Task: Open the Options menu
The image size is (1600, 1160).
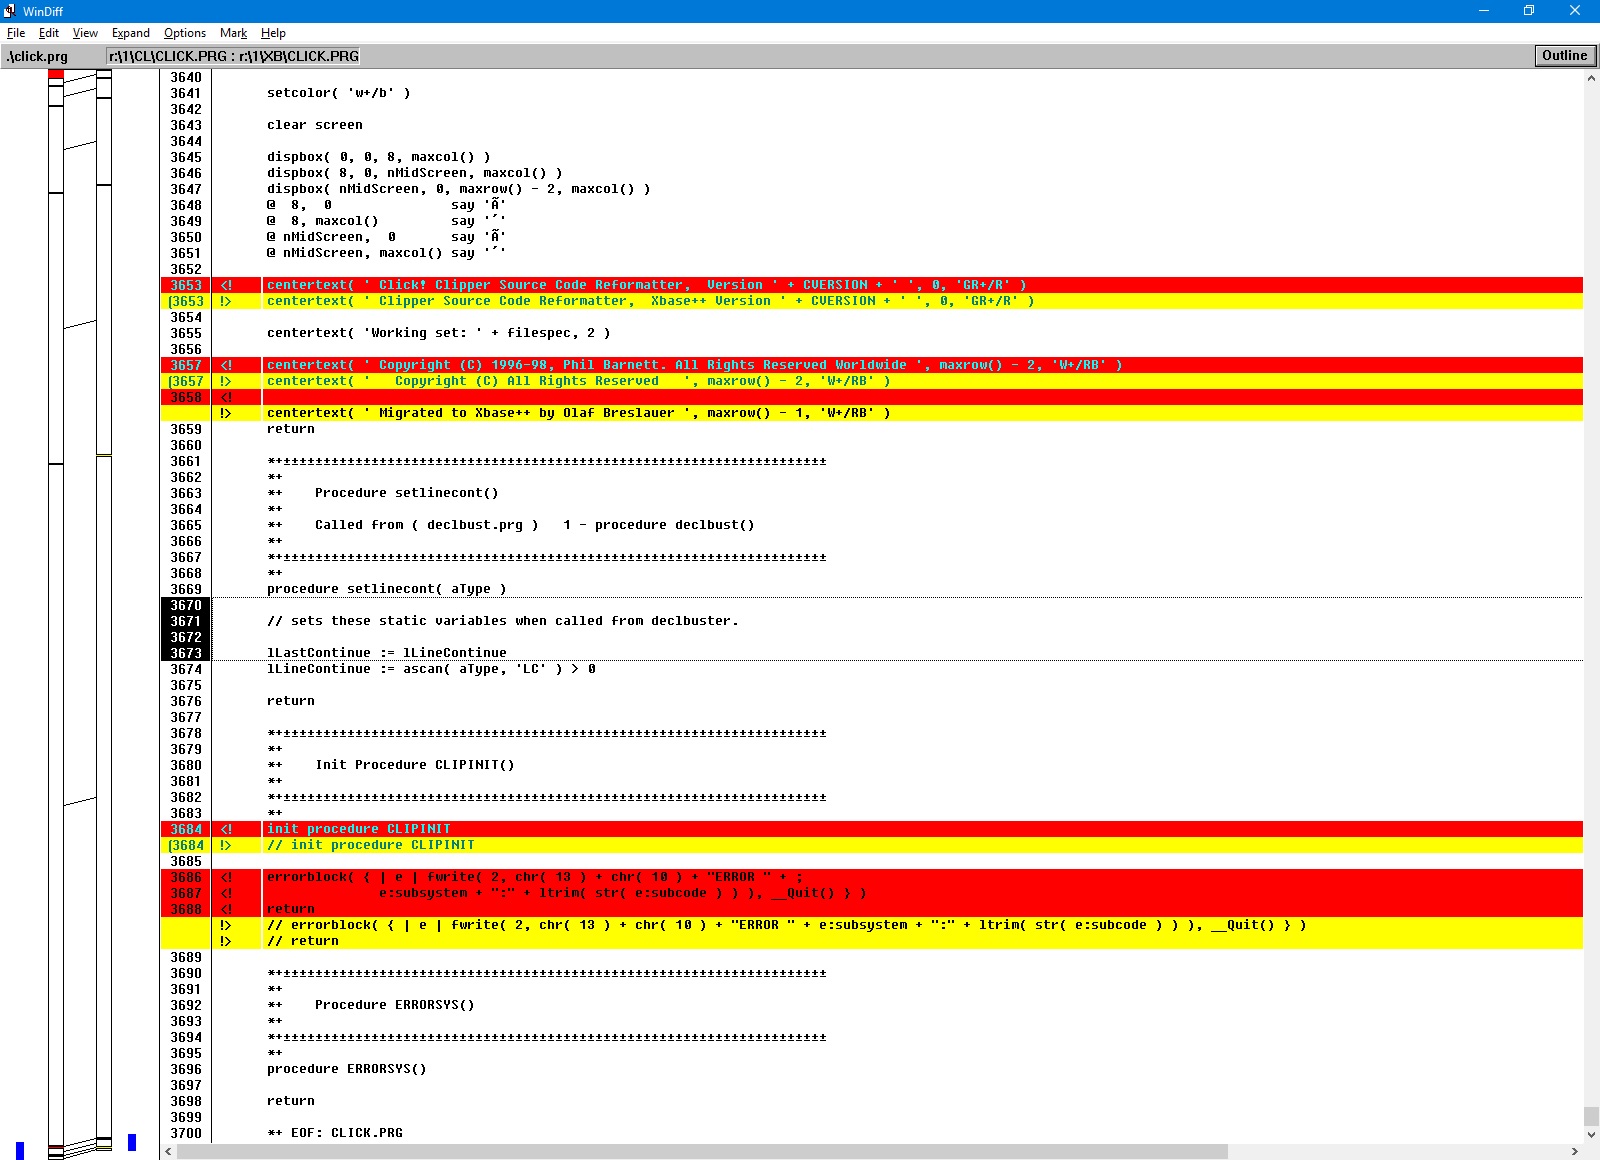Action: 185,33
